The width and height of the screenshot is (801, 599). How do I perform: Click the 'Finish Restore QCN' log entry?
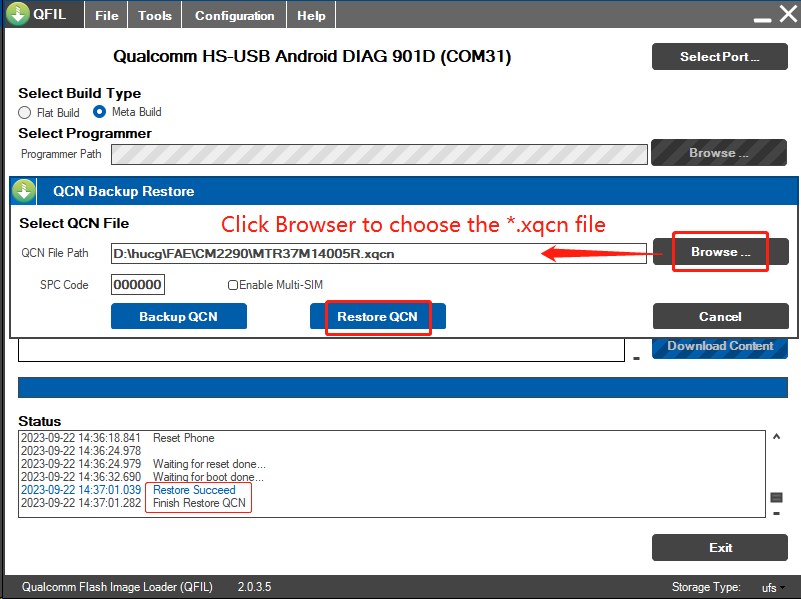pyautogui.click(x=199, y=503)
